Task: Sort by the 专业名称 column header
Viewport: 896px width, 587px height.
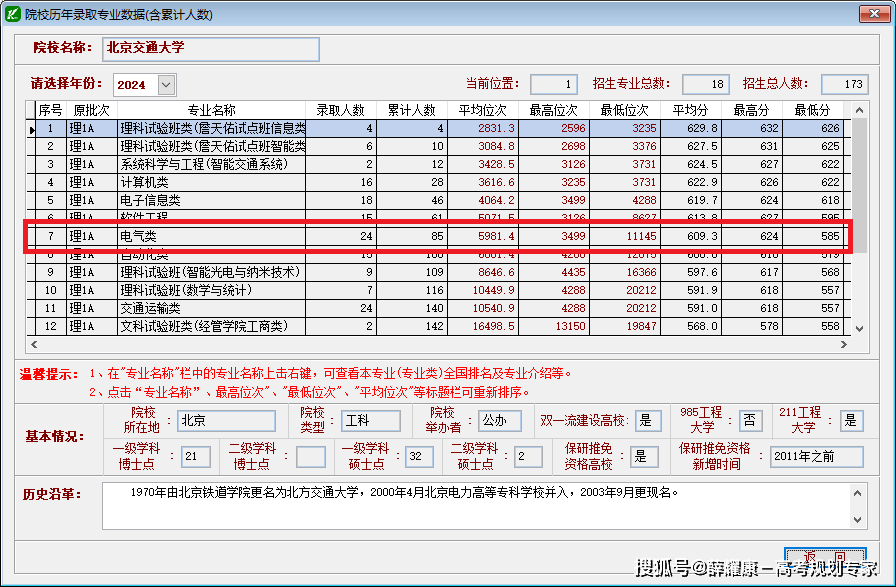Action: (211, 110)
